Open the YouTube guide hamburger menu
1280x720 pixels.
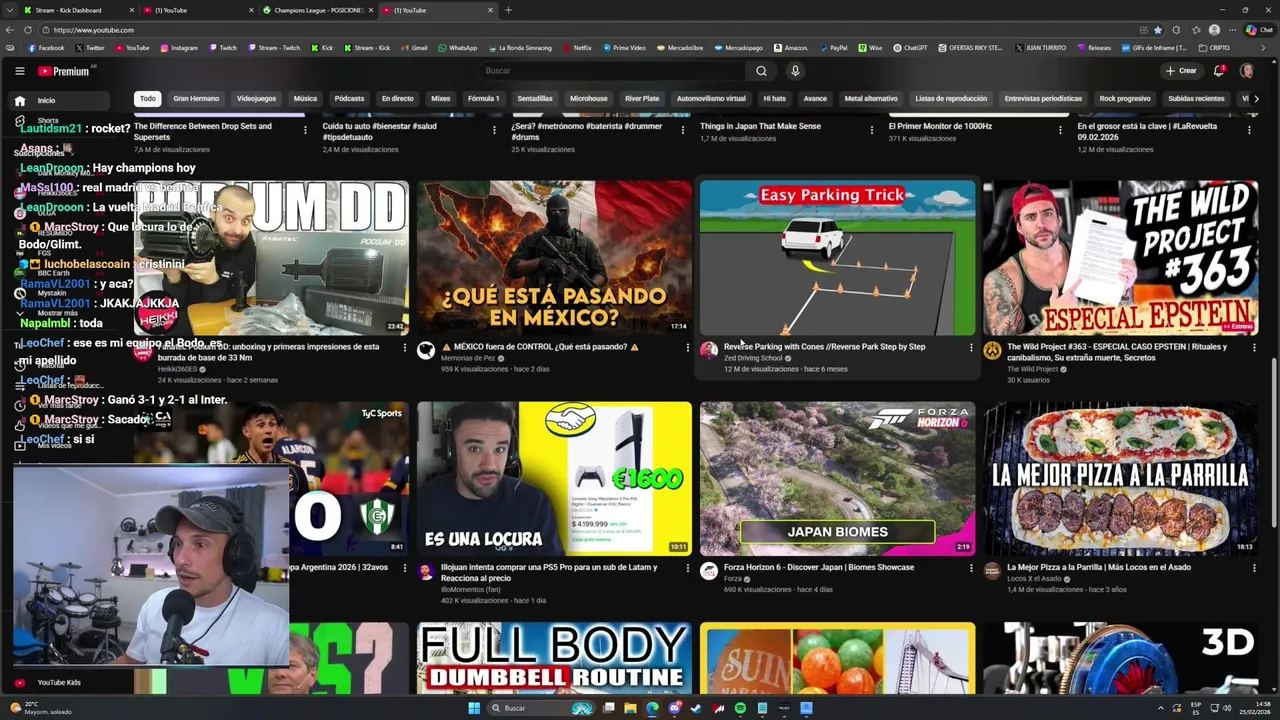point(19,71)
